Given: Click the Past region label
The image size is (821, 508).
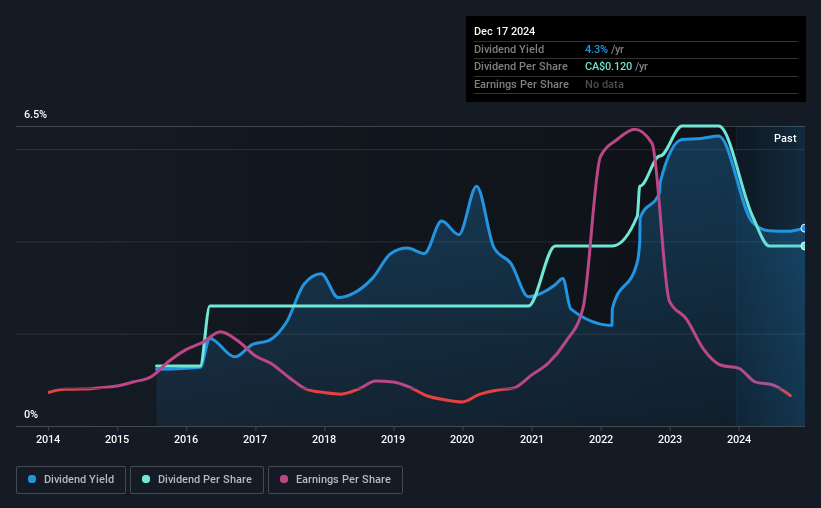Looking at the screenshot, I should [x=785, y=138].
